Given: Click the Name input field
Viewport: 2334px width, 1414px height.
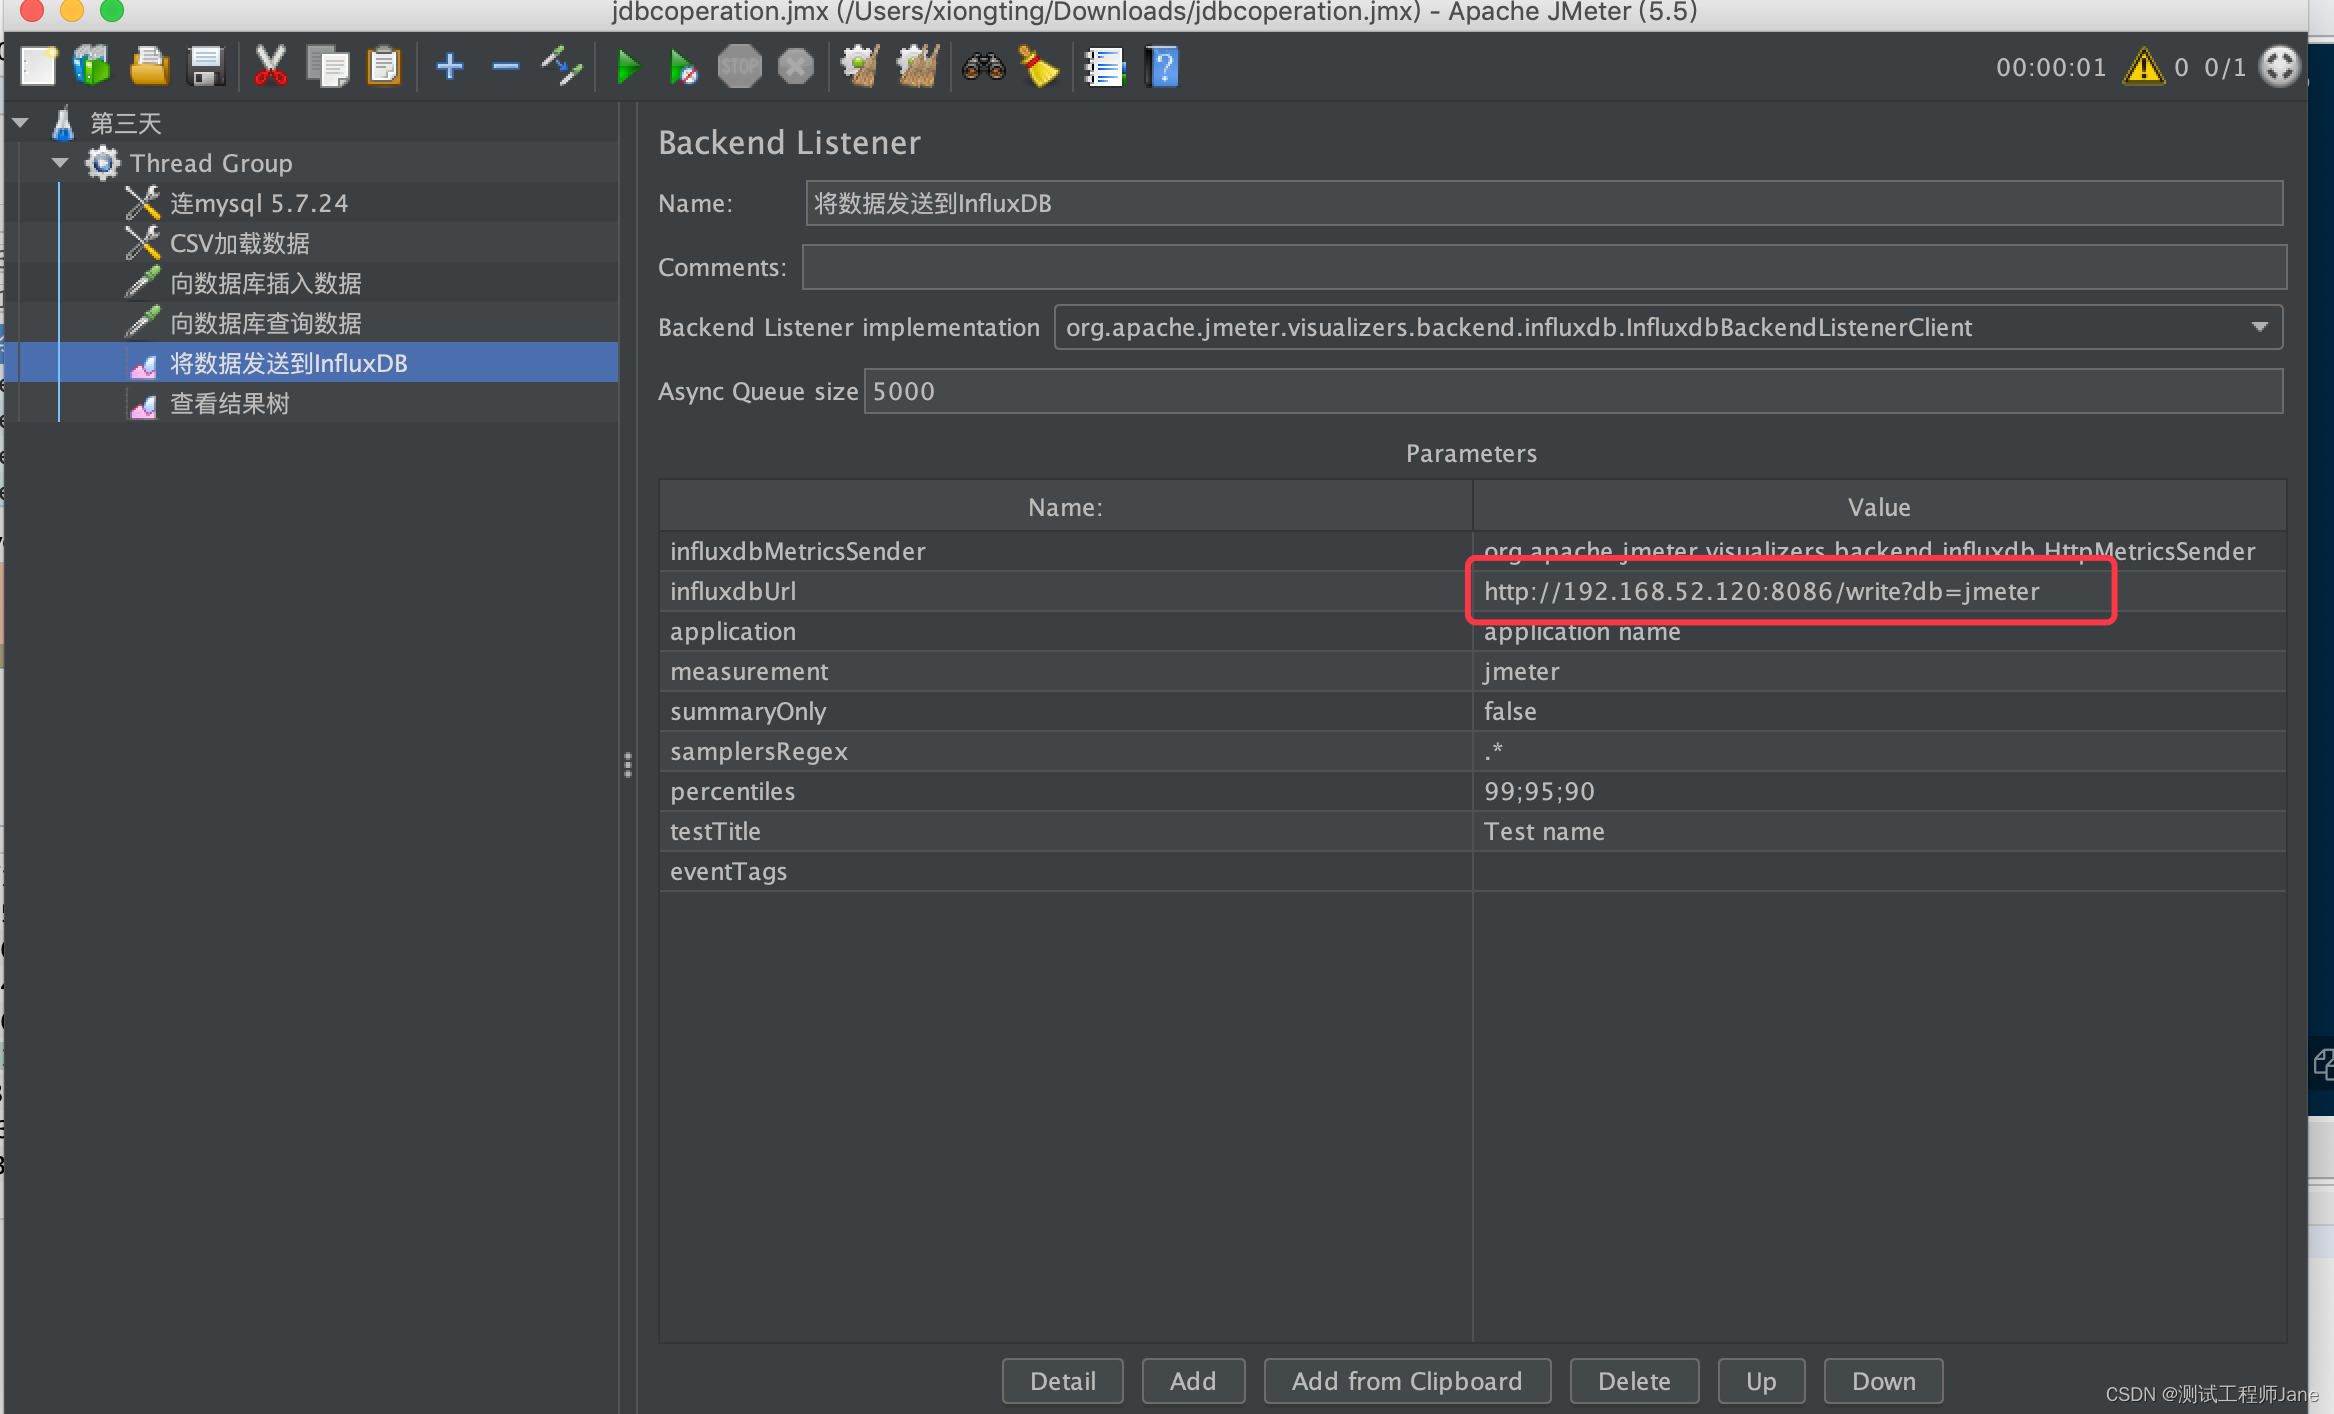Looking at the screenshot, I should point(1544,203).
